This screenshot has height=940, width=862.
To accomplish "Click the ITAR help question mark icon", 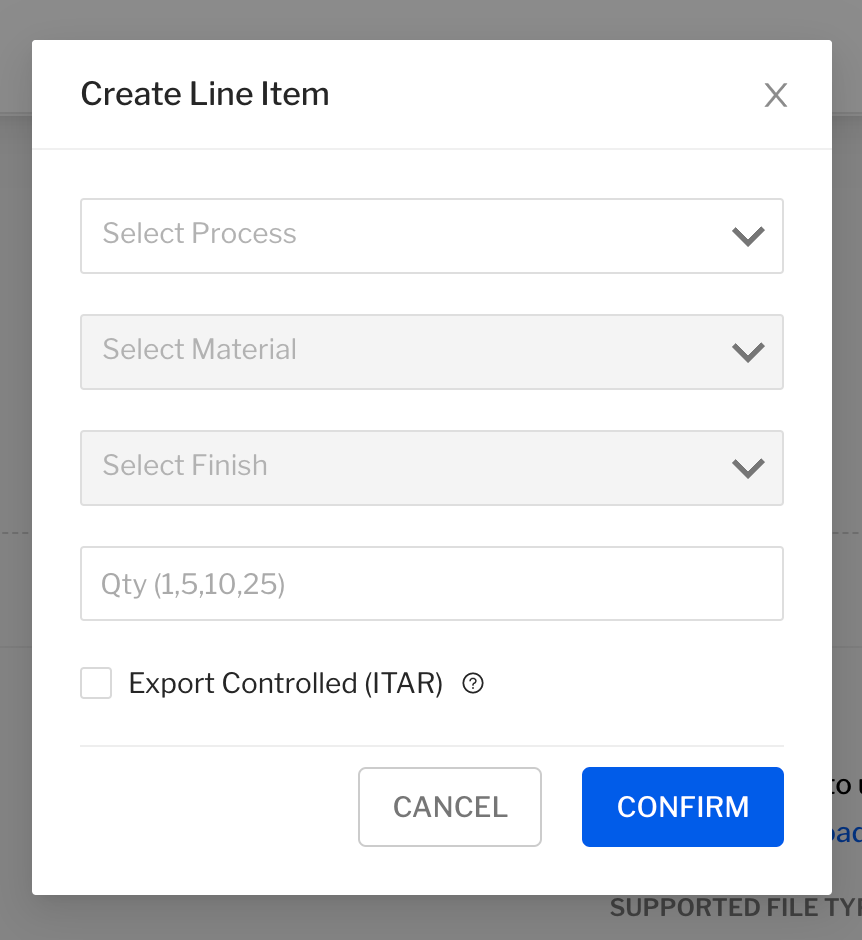I will (x=474, y=684).
